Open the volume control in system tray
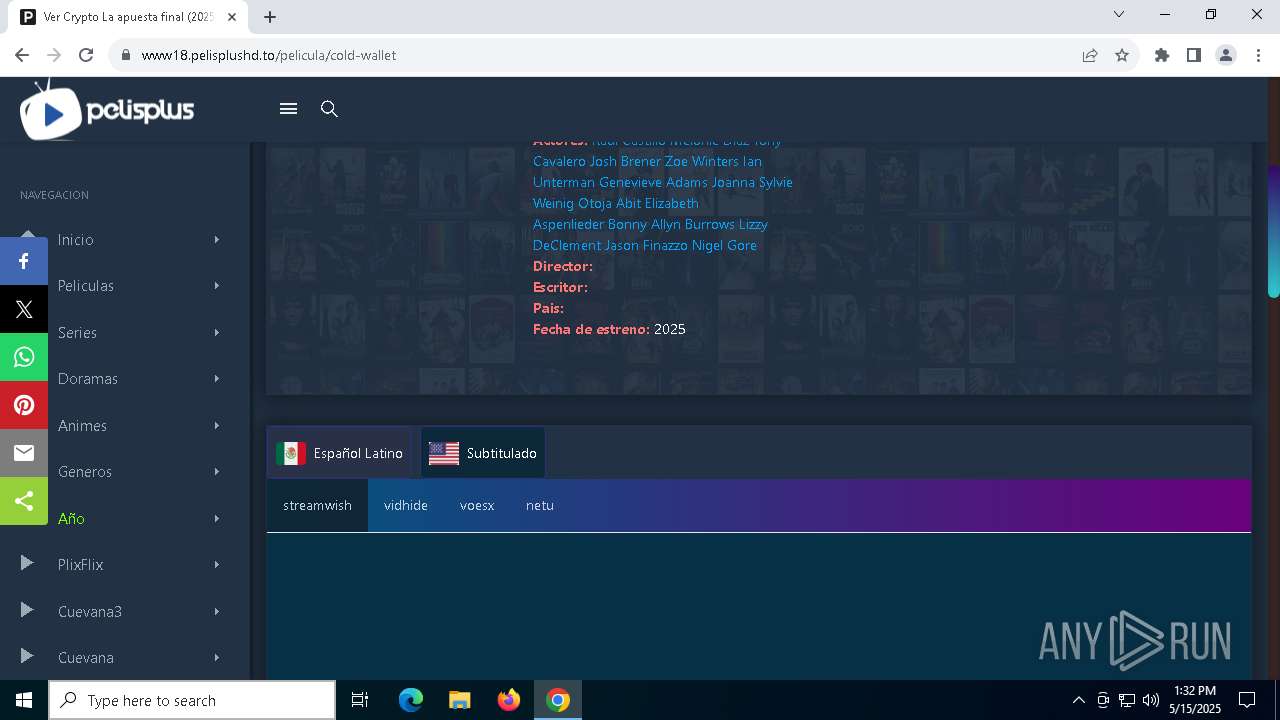The height and width of the screenshot is (720, 1280). click(1150, 700)
